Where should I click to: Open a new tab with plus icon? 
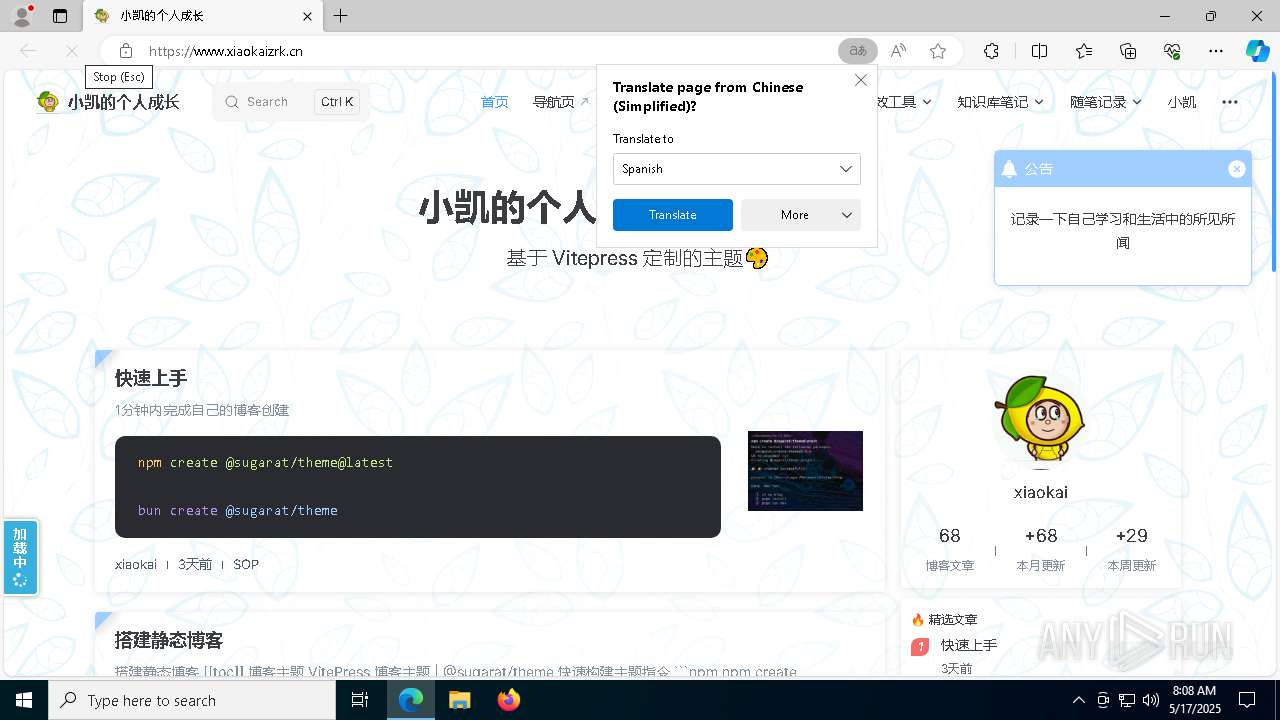pyautogui.click(x=341, y=16)
